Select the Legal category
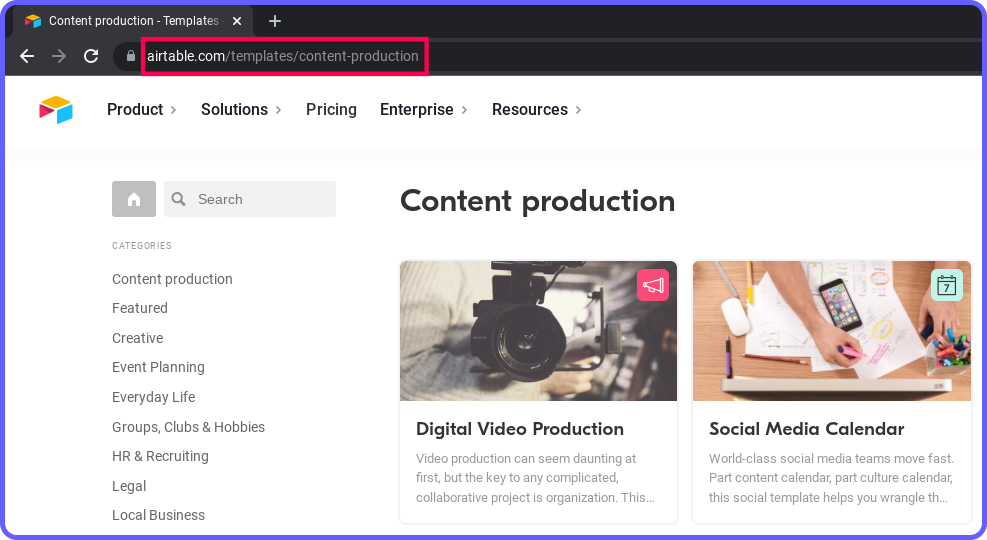 (x=129, y=486)
